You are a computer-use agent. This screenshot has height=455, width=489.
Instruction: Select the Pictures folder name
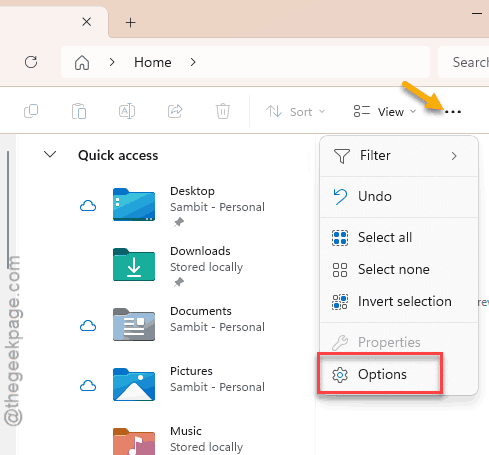tap(191, 371)
